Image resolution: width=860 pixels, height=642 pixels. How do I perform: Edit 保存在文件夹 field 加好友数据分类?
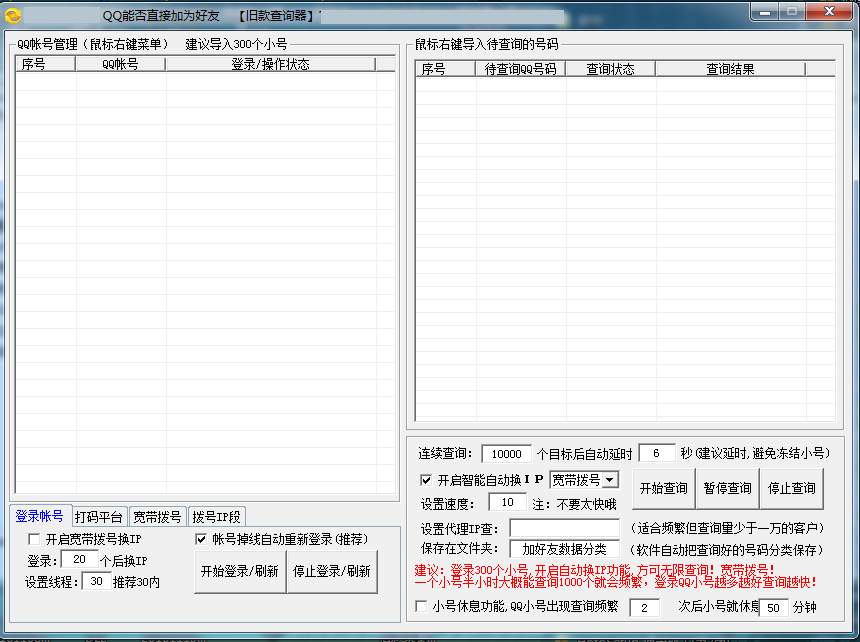pyautogui.click(x=564, y=549)
